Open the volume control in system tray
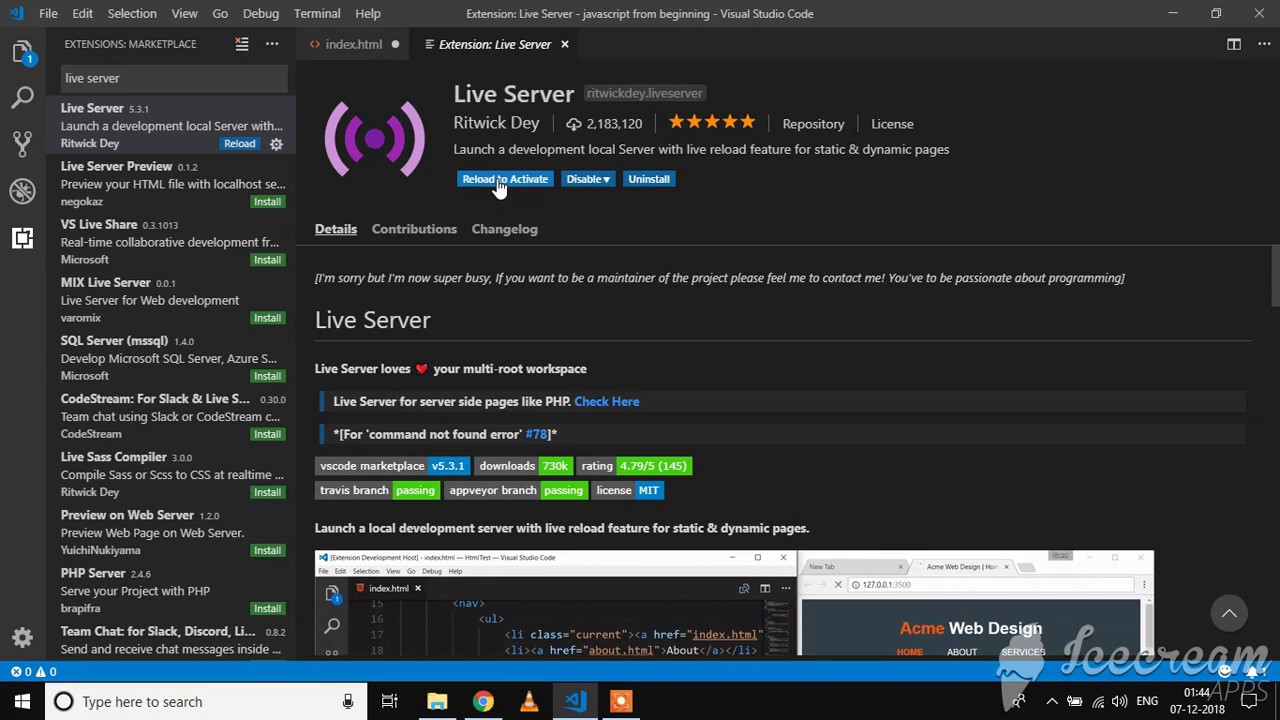Viewport: 1280px width, 720px height. (1120, 702)
